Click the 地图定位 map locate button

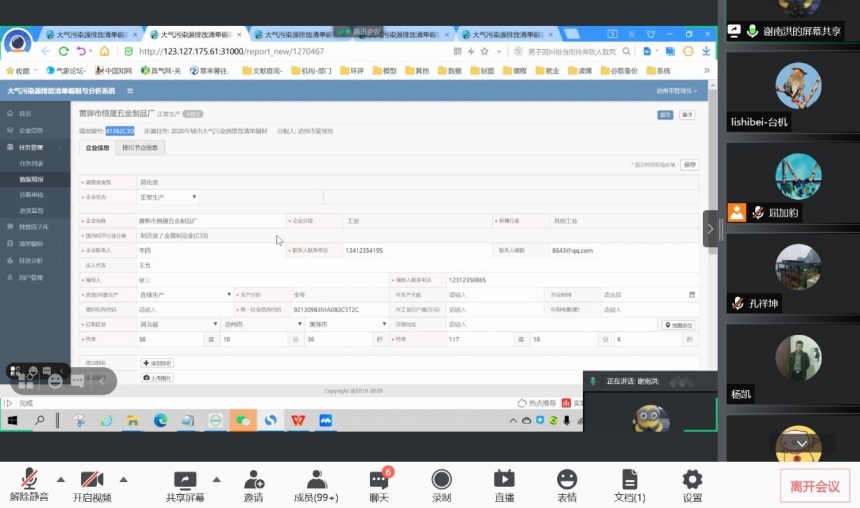tap(679, 325)
